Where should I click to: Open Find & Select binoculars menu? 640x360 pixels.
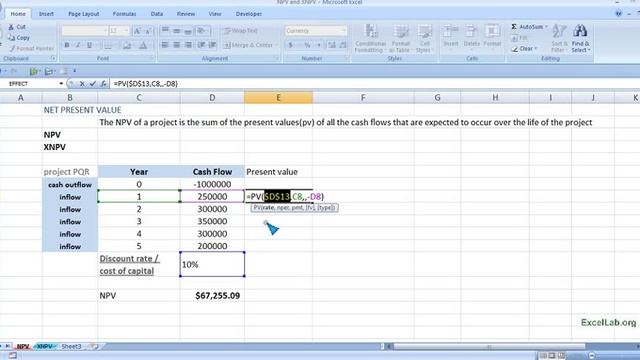pyautogui.click(x=580, y=38)
